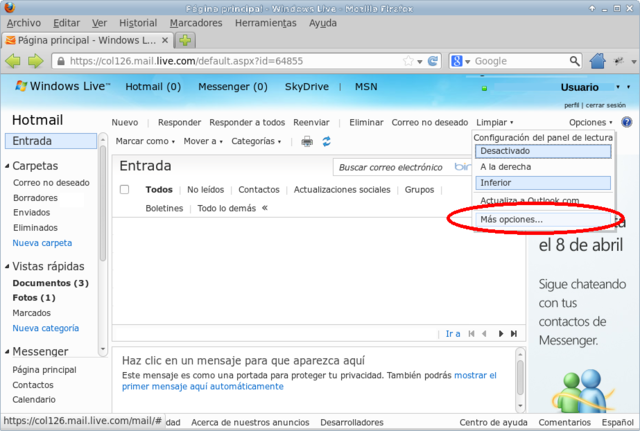Open SkyDrive in the top navigation
The height and width of the screenshot is (431, 640).
click(x=307, y=87)
